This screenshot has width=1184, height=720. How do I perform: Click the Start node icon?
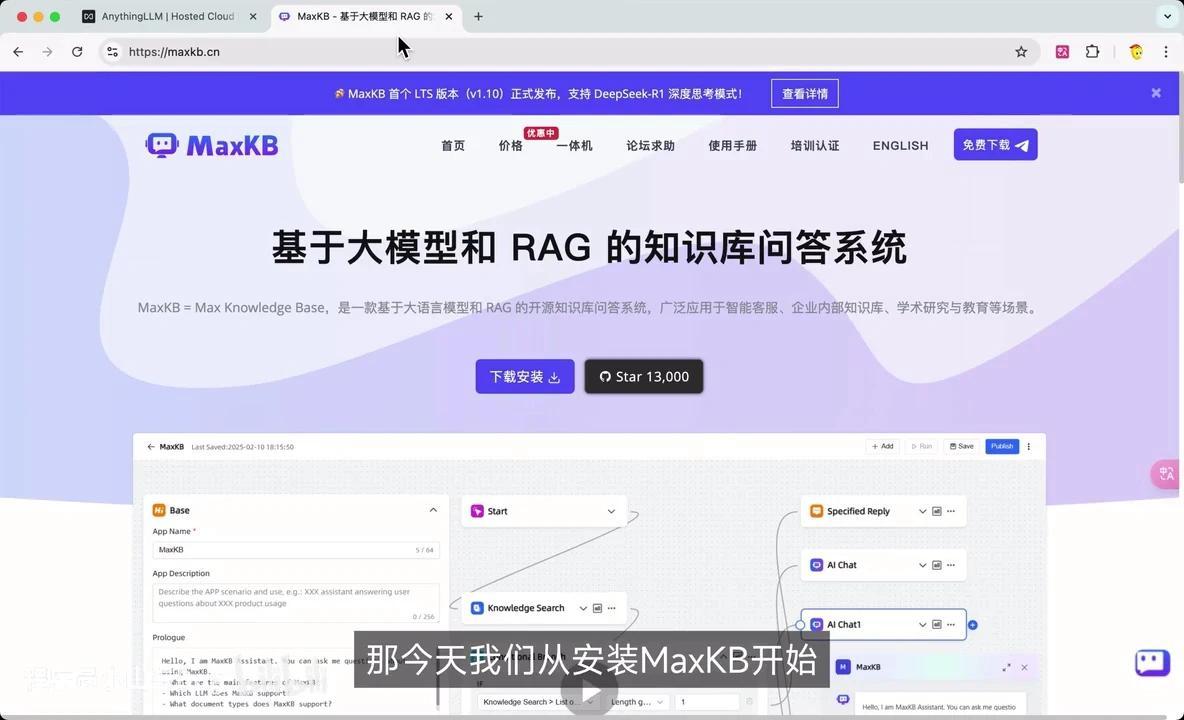477,511
